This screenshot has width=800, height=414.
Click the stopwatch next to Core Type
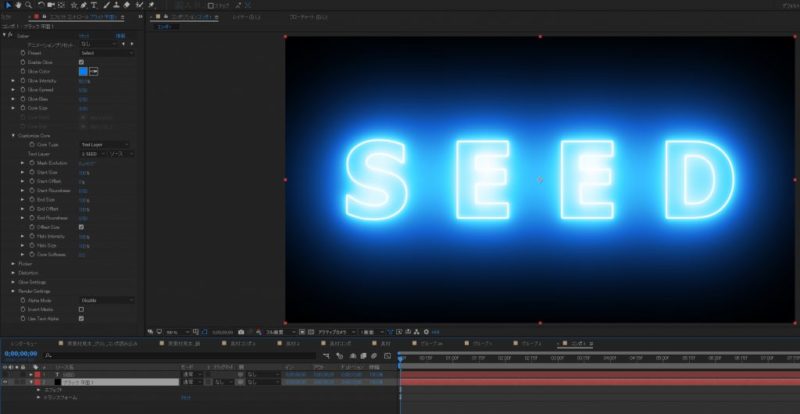point(33,145)
